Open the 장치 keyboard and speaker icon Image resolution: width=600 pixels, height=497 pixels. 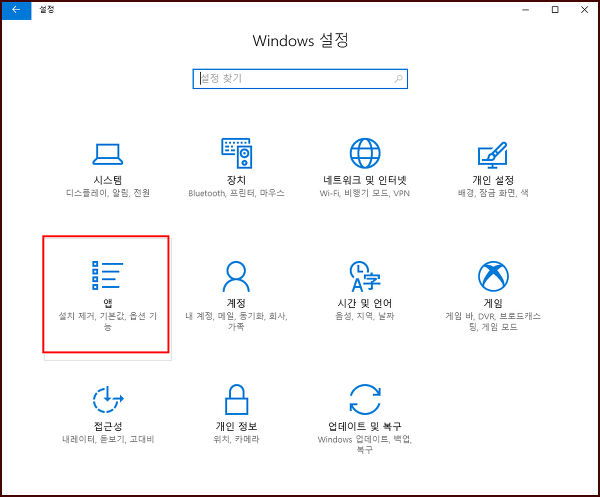pos(236,153)
